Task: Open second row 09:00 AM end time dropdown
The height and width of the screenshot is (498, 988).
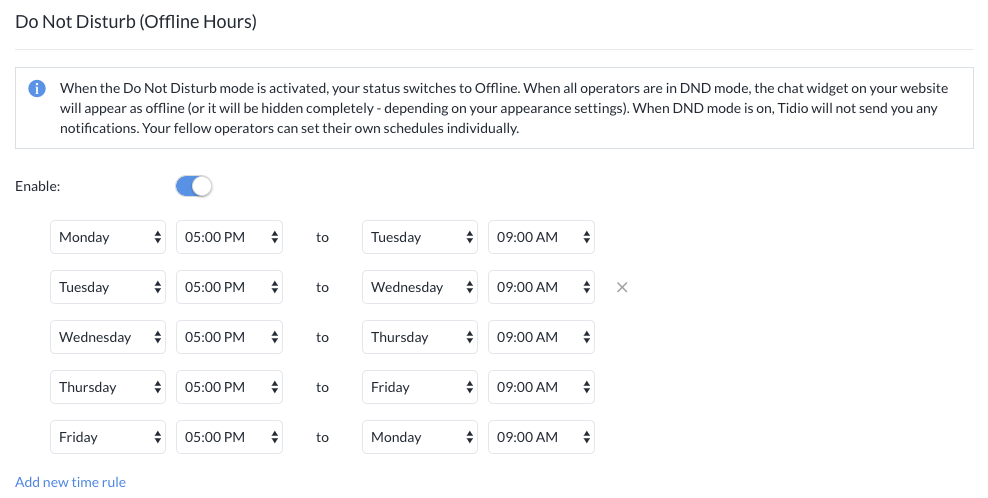Action: point(541,287)
